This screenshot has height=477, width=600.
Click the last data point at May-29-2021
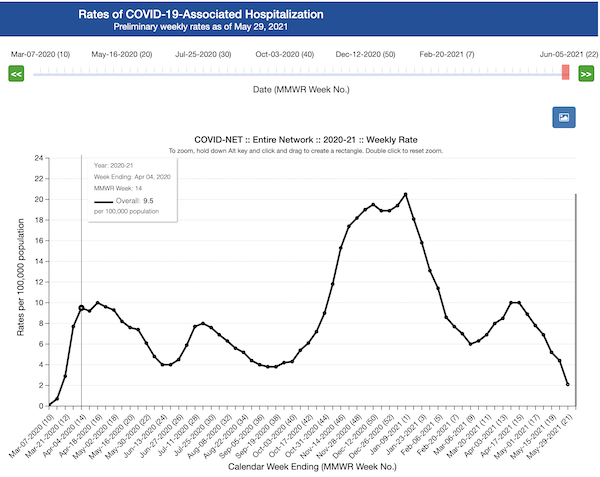click(567, 384)
